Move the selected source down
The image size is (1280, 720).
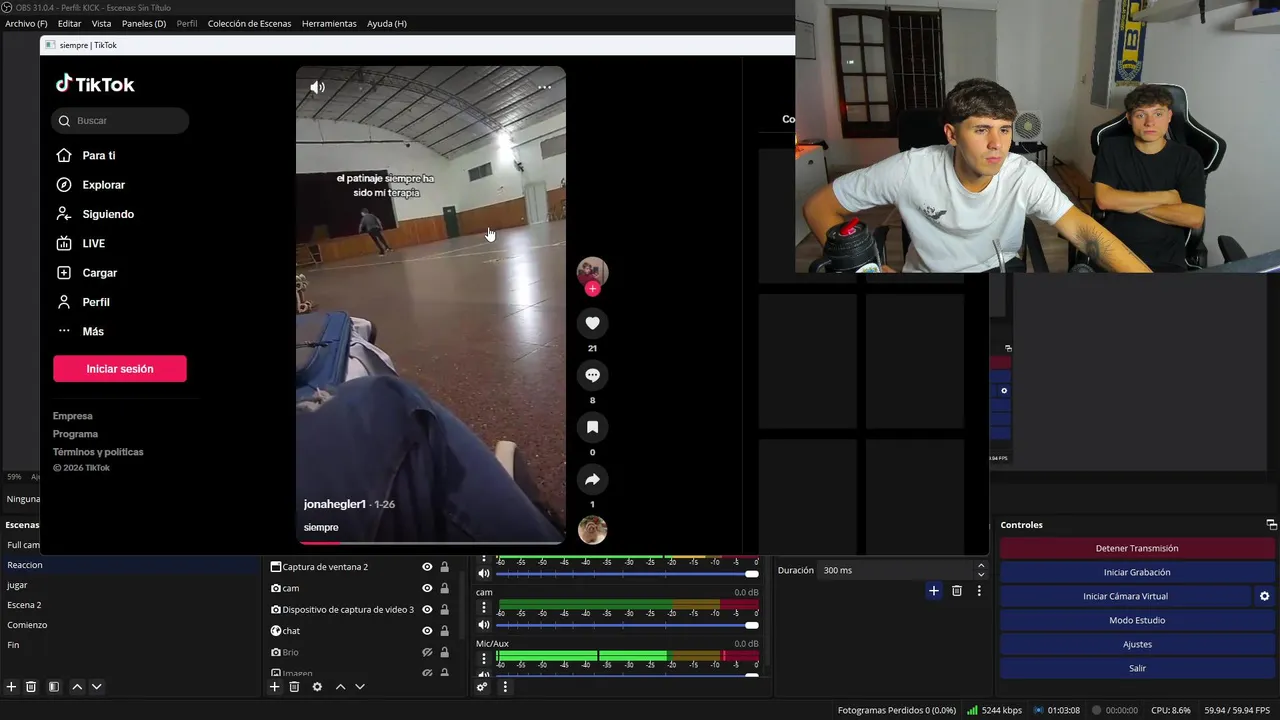(360, 687)
